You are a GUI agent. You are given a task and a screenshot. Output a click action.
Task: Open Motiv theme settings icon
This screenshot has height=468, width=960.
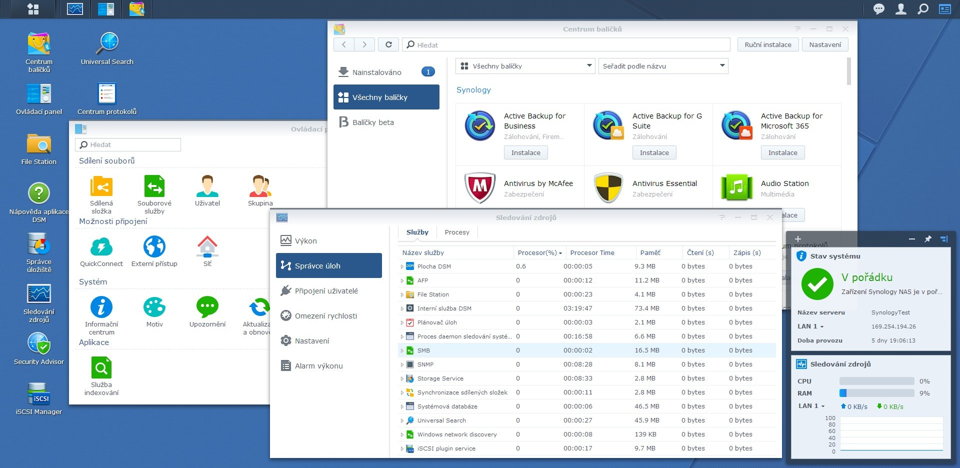click(x=154, y=307)
